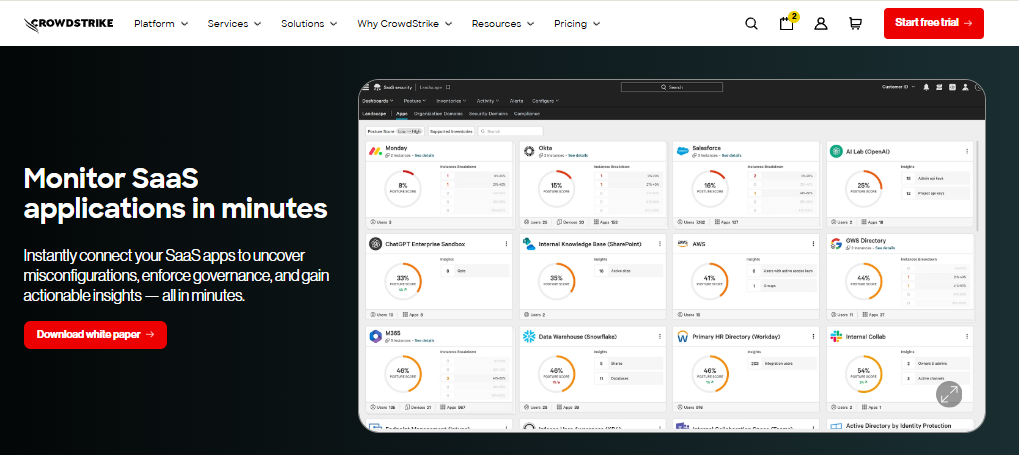Click the apps filter Search field in preview
Image resolution: width=1019 pixels, height=455 pixels.
tap(510, 131)
